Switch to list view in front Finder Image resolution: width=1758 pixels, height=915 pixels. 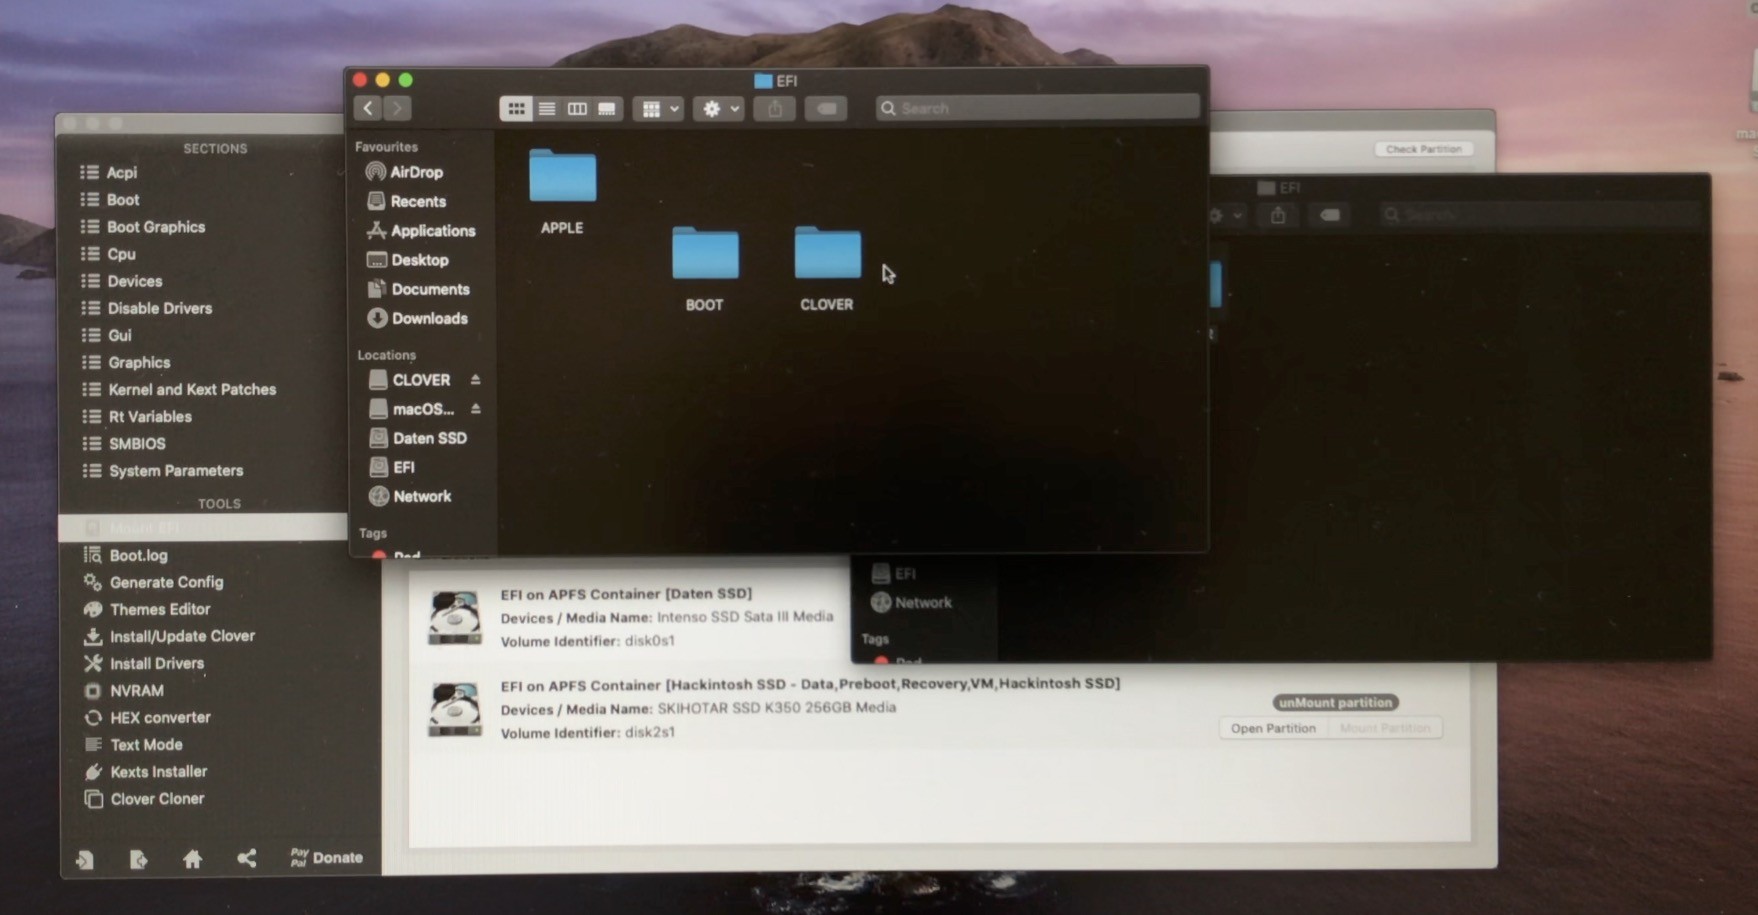(x=547, y=108)
